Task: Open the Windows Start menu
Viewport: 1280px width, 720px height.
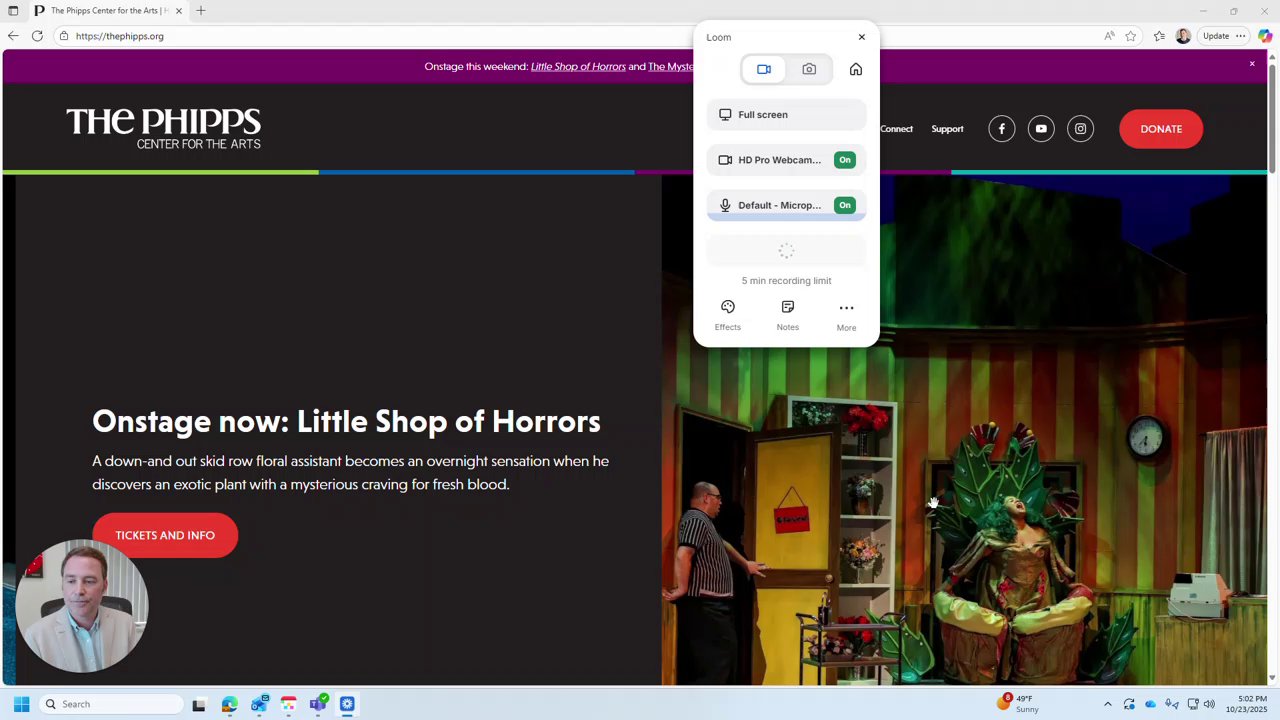Action: coord(21,704)
